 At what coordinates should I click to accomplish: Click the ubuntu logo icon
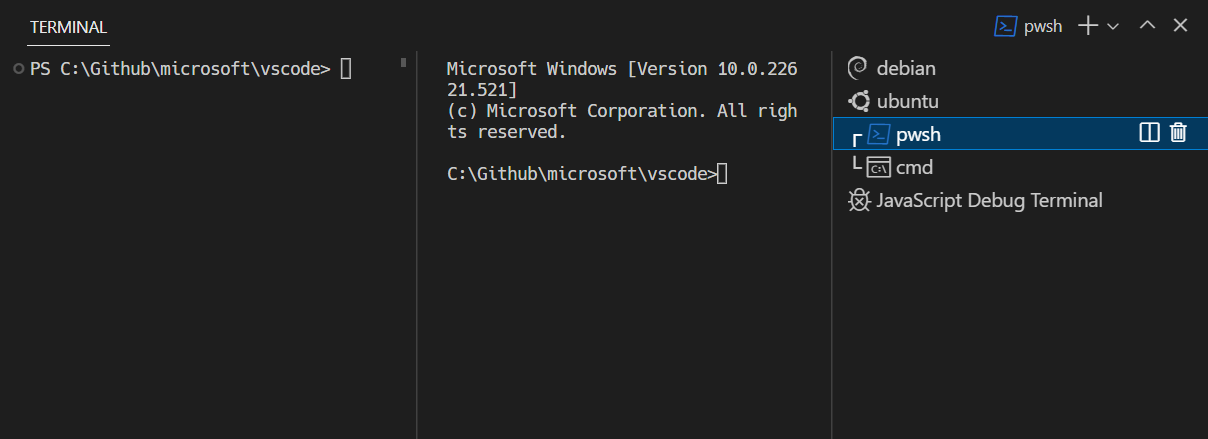pos(858,101)
